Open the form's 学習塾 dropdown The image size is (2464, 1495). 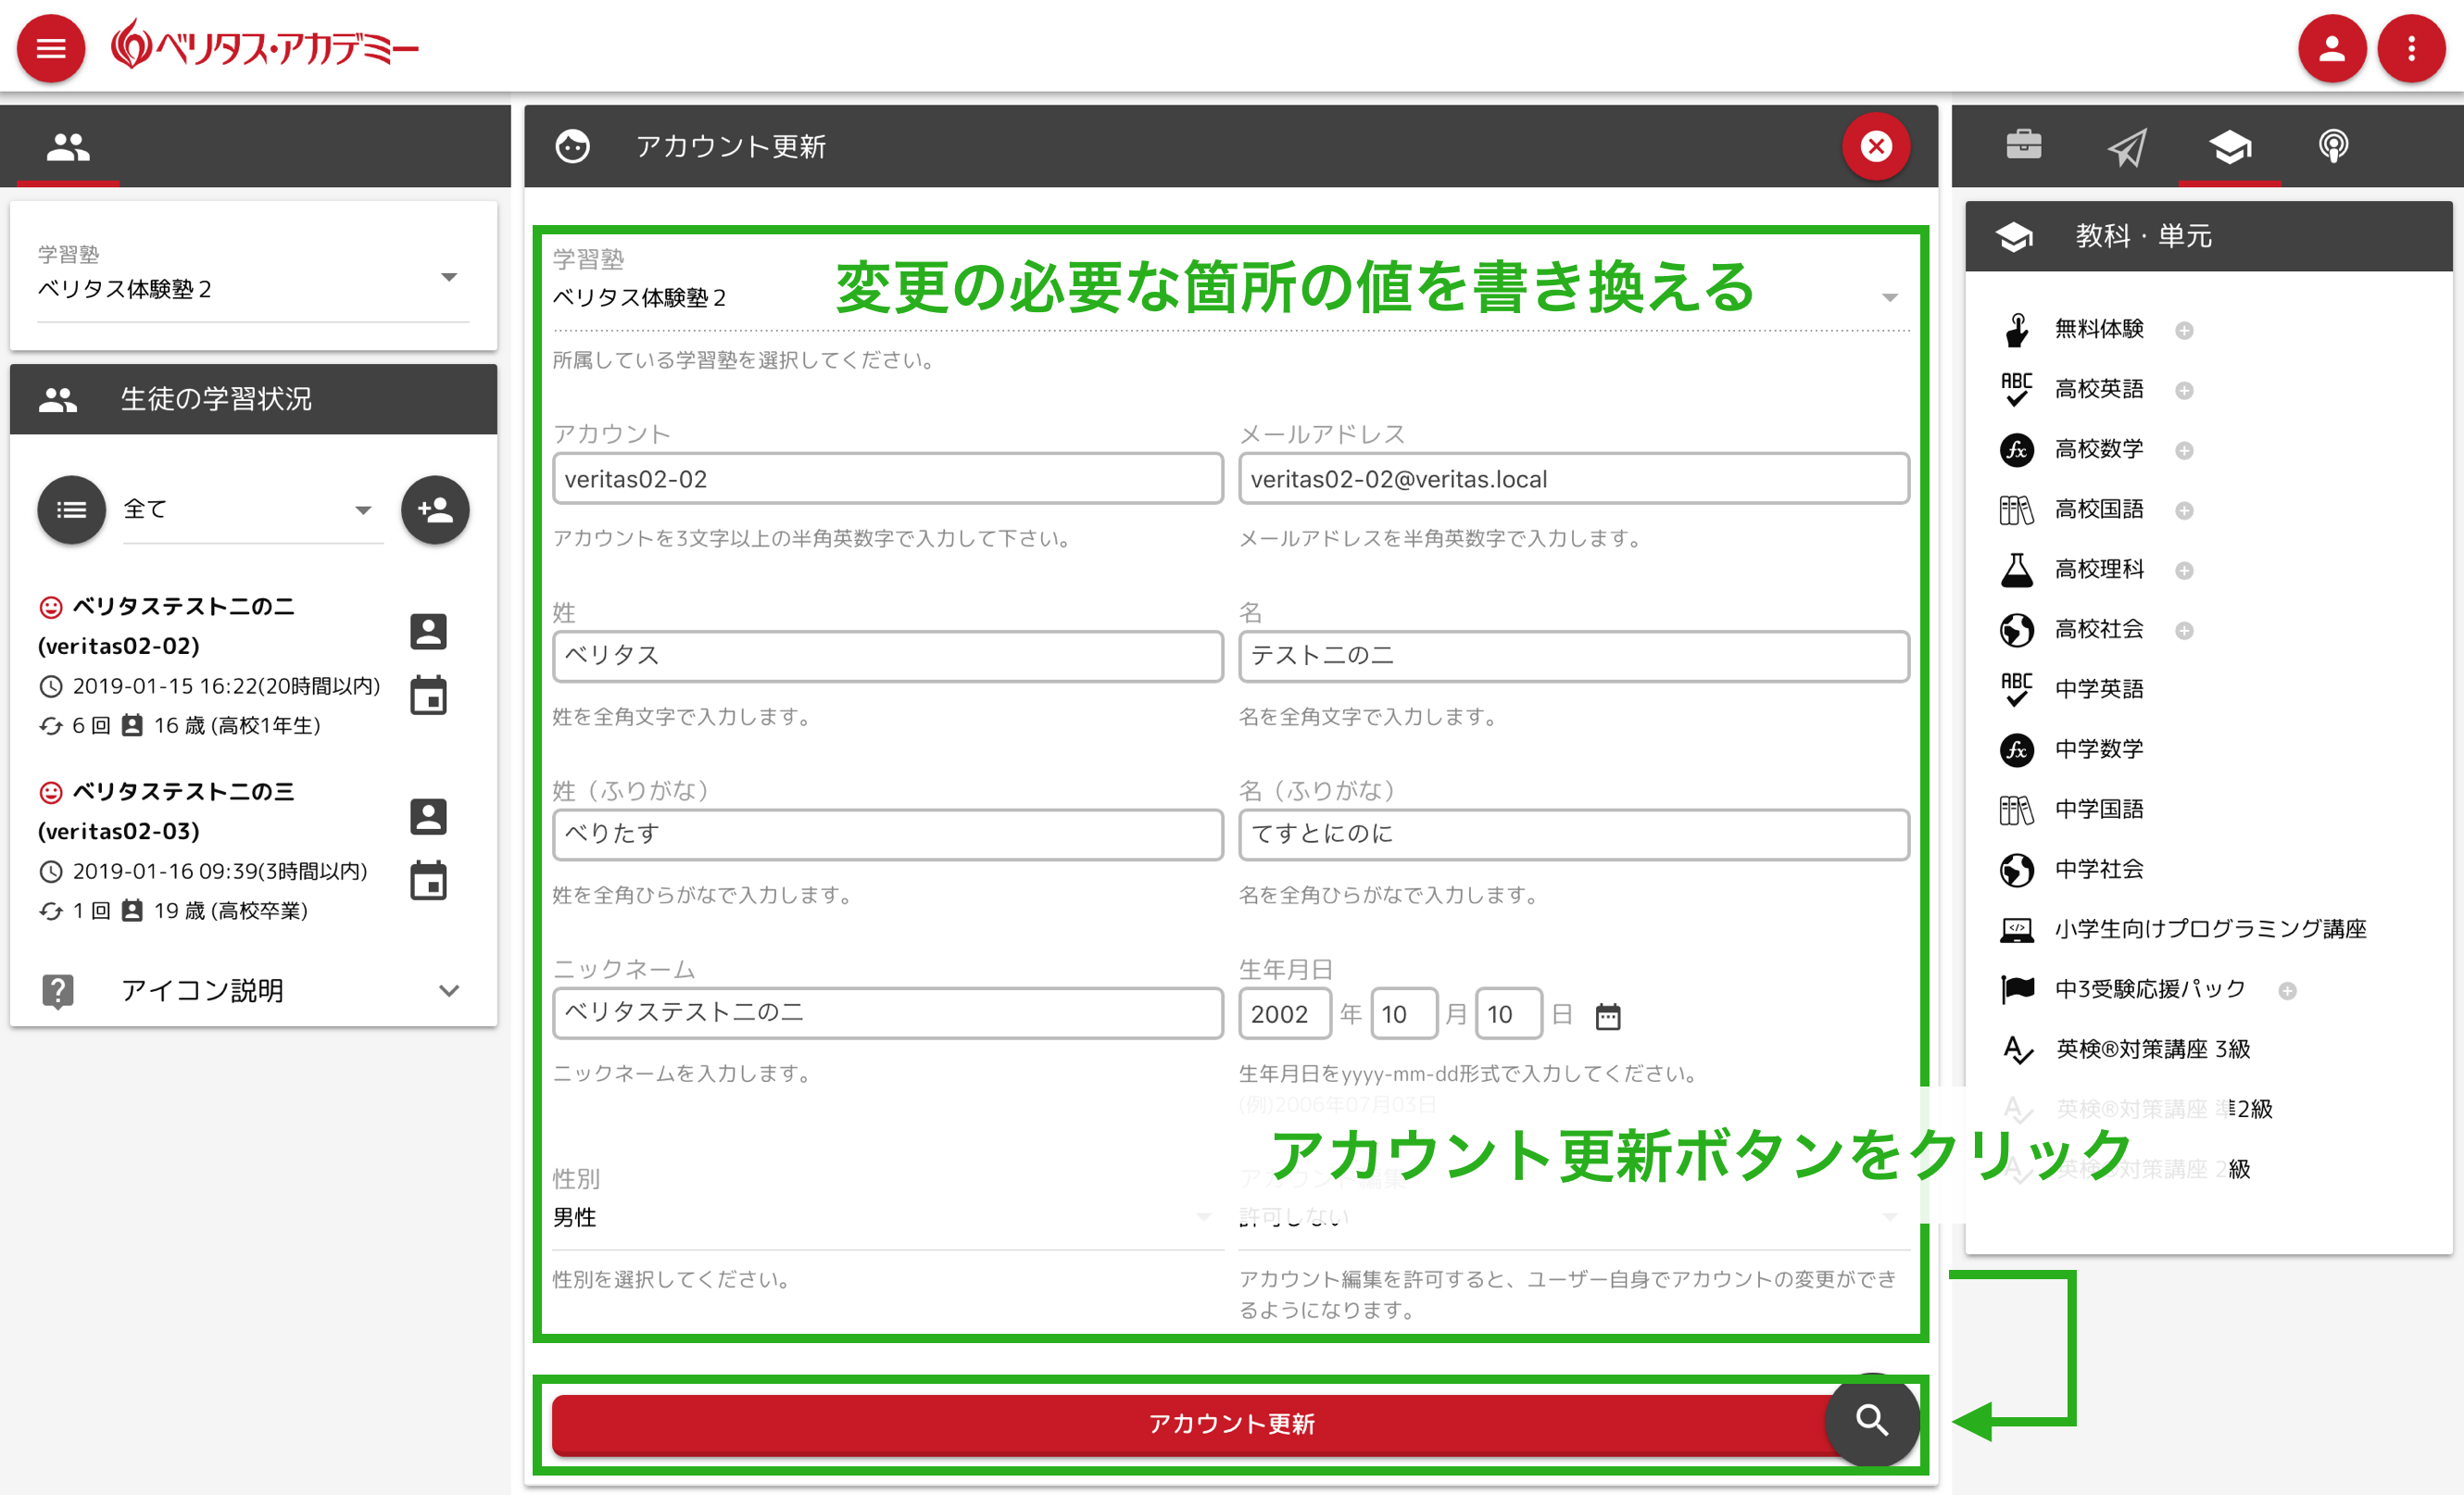click(1230, 297)
